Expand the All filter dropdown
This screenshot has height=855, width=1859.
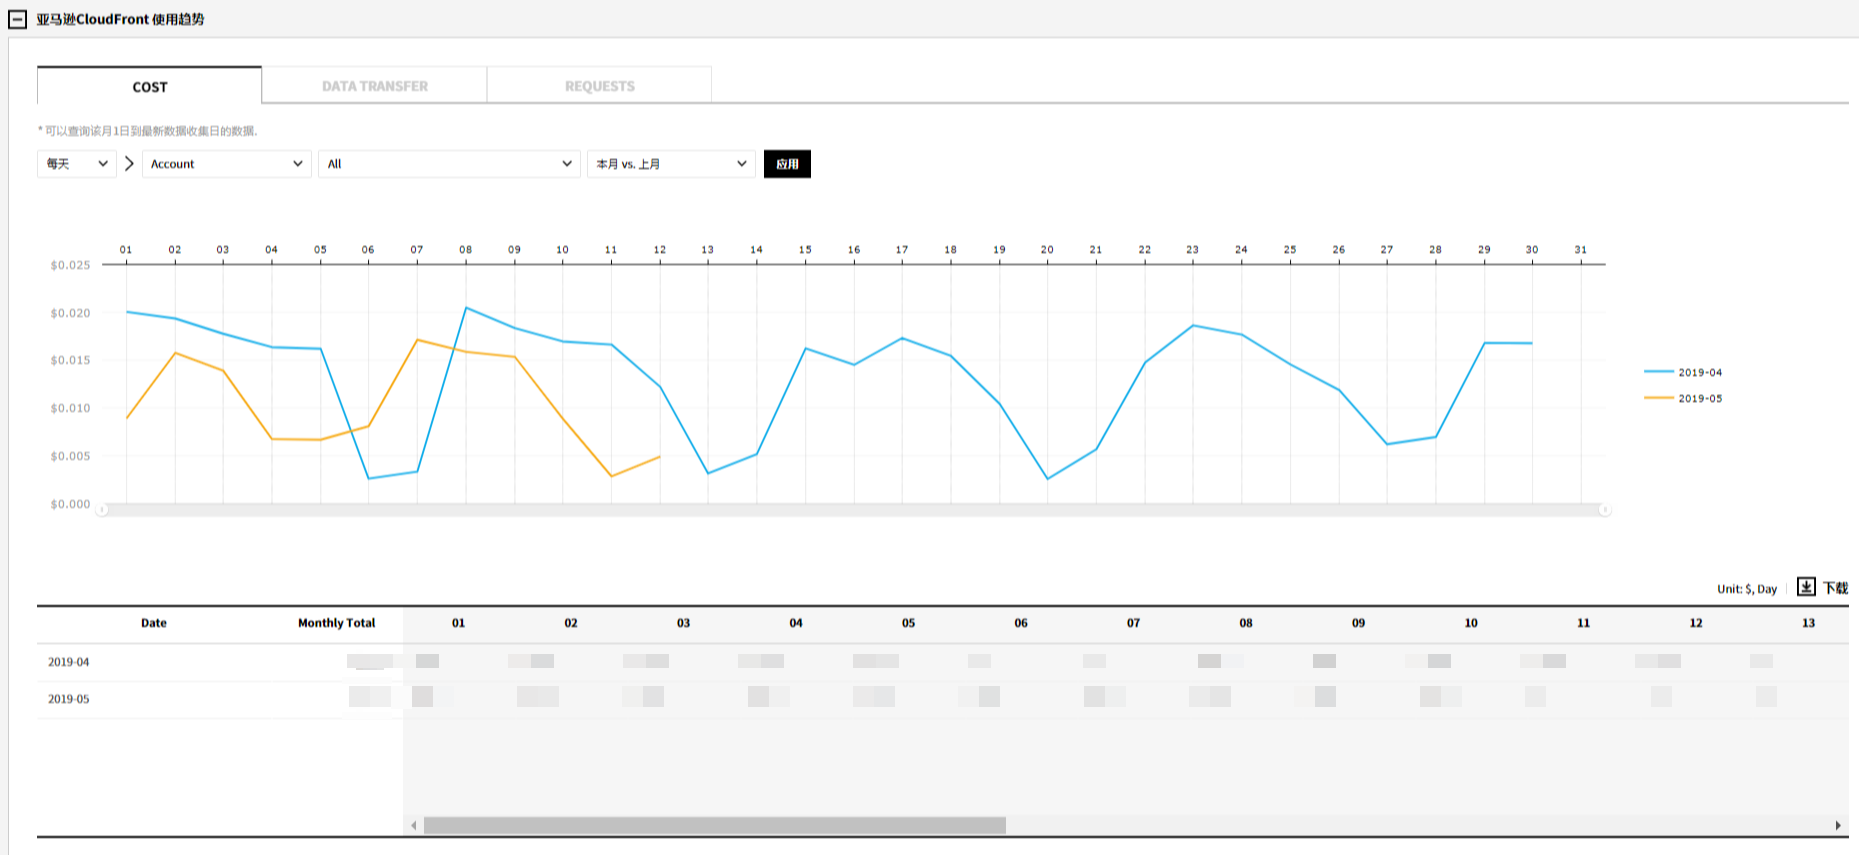pyautogui.click(x=448, y=164)
